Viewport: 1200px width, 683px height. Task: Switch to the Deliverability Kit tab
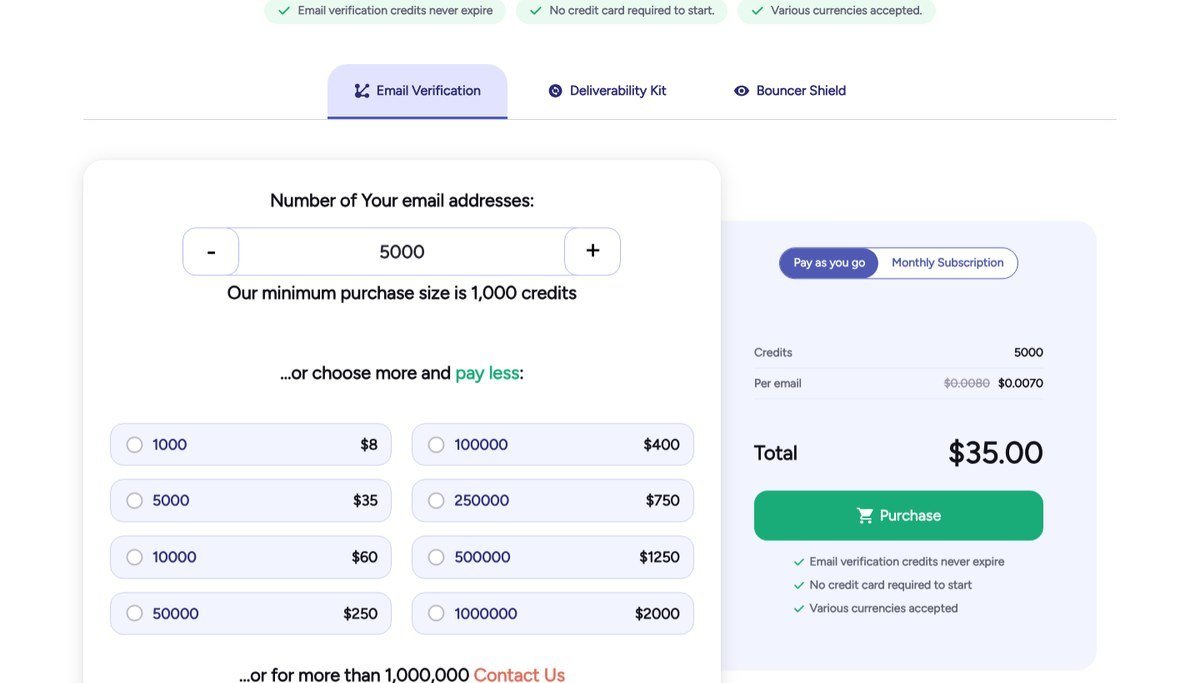click(607, 91)
